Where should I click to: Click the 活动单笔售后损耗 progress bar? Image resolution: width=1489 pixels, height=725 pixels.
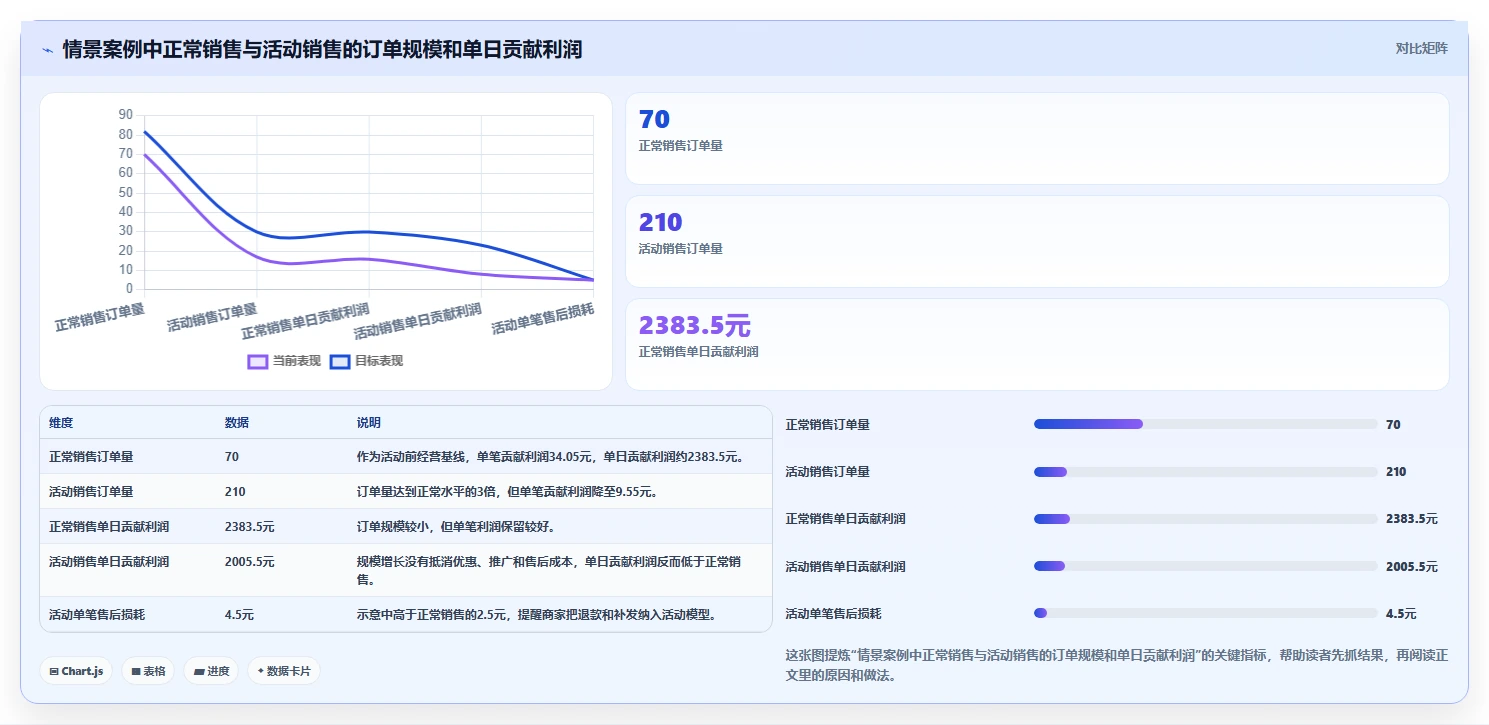point(1205,613)
